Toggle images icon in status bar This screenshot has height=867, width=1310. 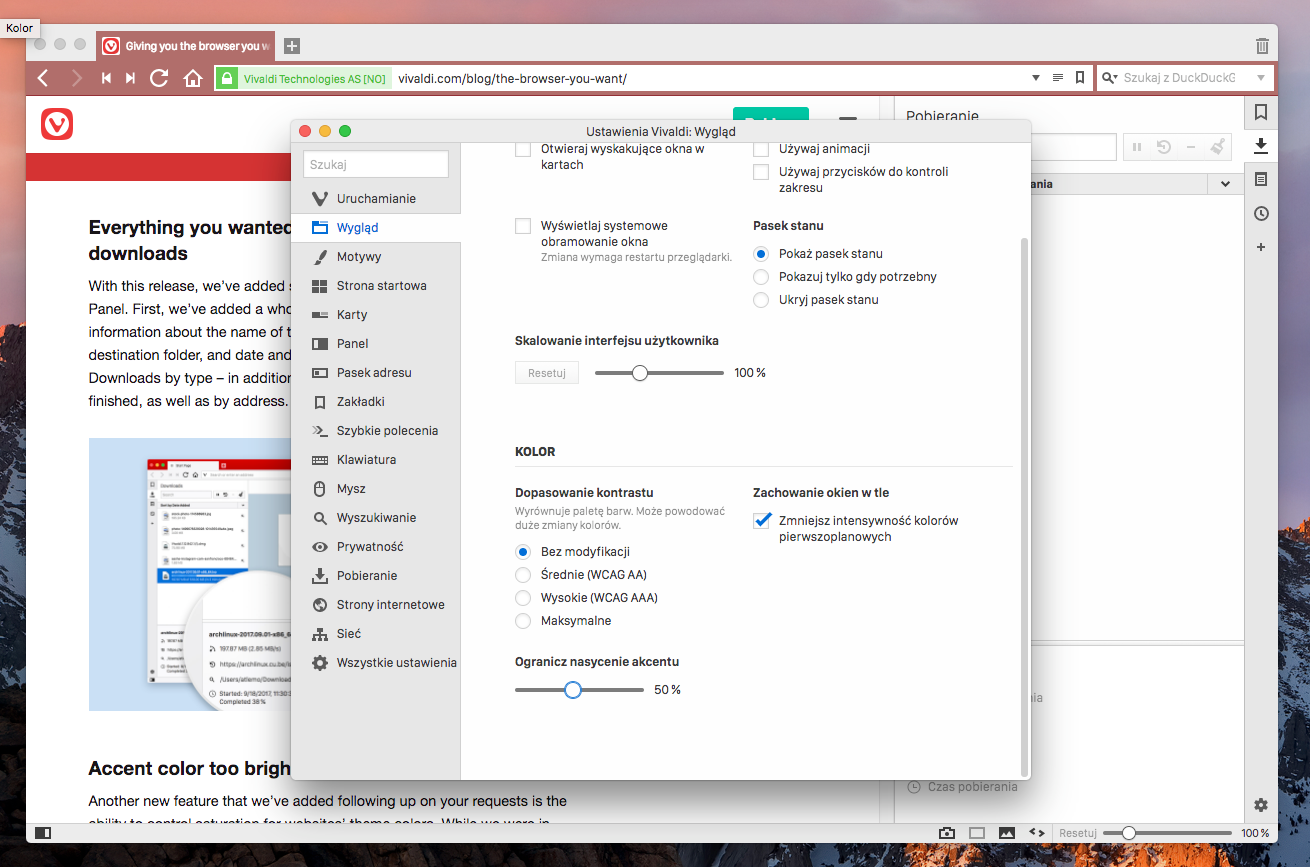(x=1007, y=833)
